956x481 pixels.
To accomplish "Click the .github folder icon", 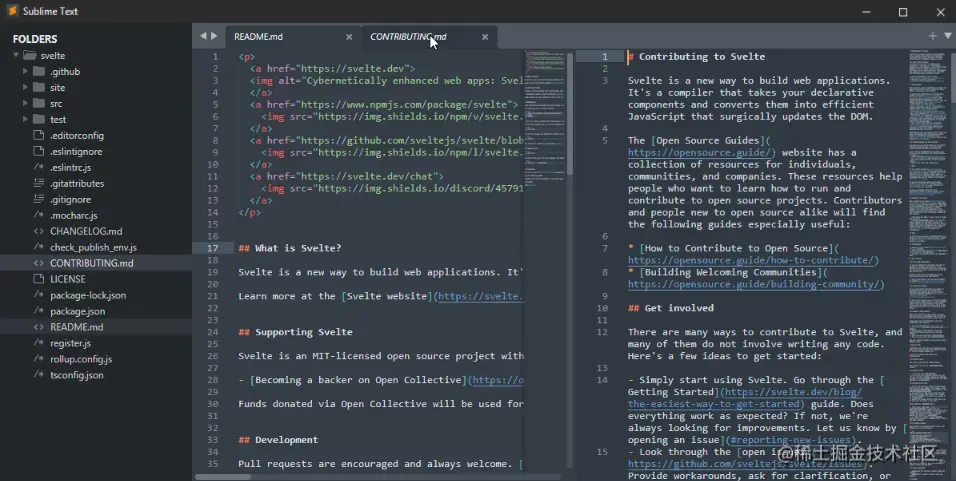I will click(39, 71).
